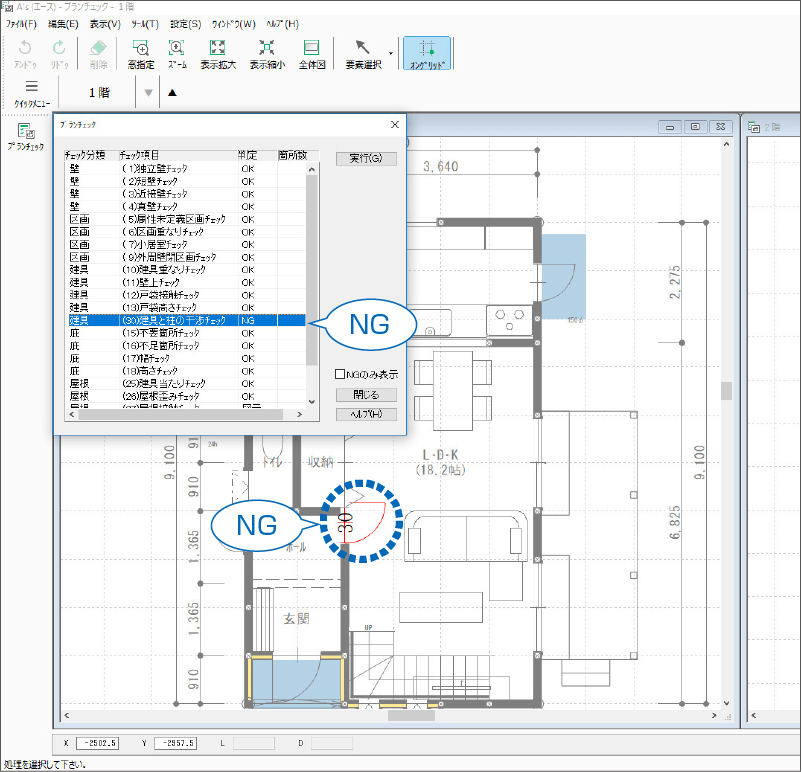This screenshot has width=802, height=772.
Task: Select the (5)属性未定義区画チェック row
Action: click(186, 219)
